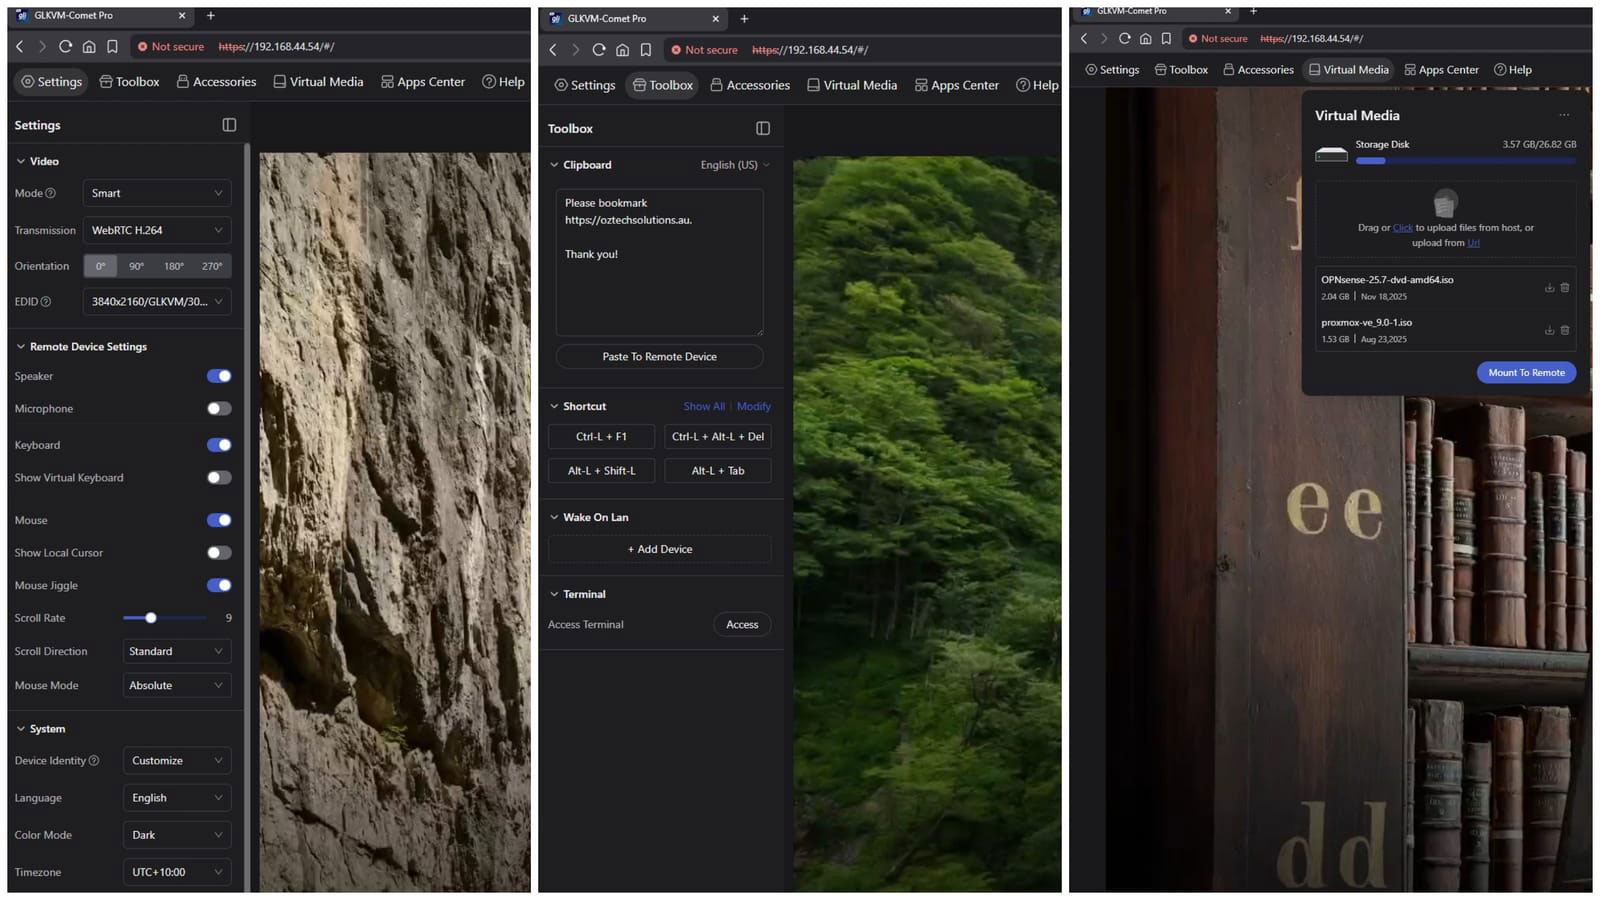Download the OPNsense-25.7 ISO file

[x=1549, y=288]
